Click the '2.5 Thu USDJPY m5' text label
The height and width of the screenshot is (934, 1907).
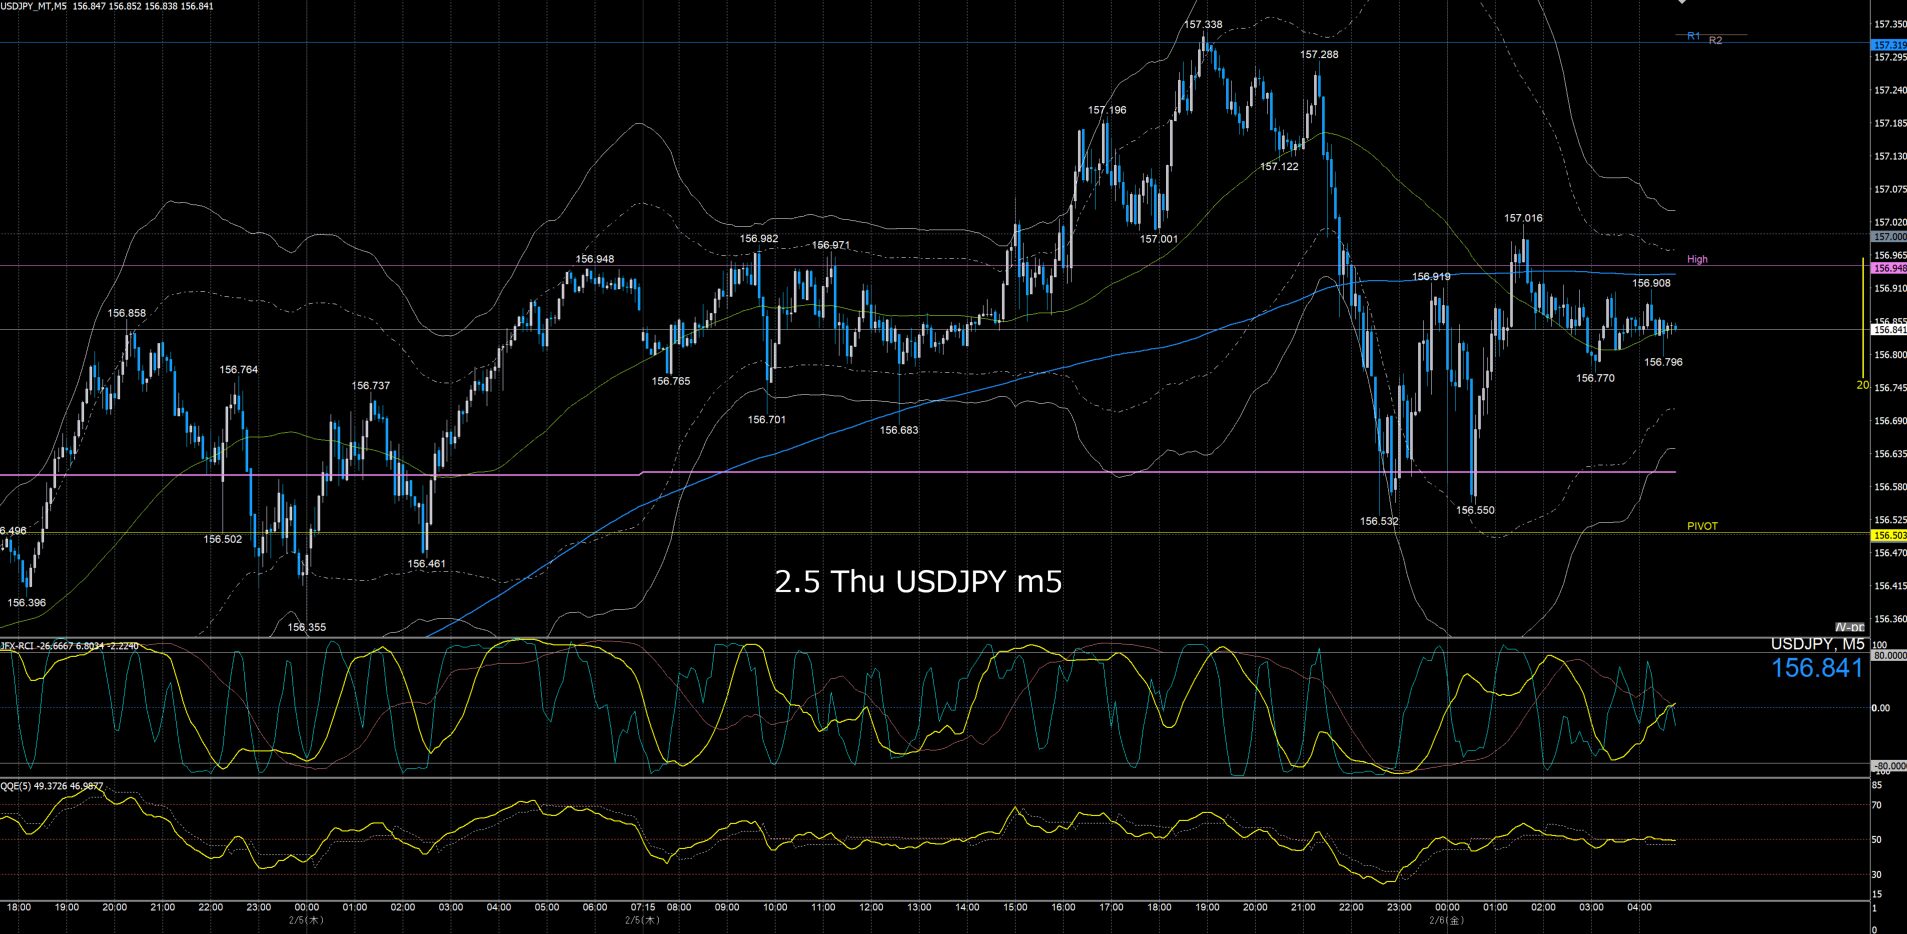pos(917,582)
